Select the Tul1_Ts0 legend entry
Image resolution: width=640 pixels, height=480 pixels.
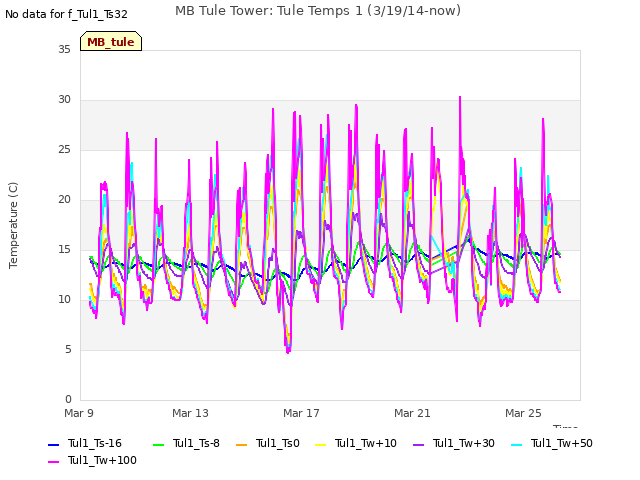268,443
